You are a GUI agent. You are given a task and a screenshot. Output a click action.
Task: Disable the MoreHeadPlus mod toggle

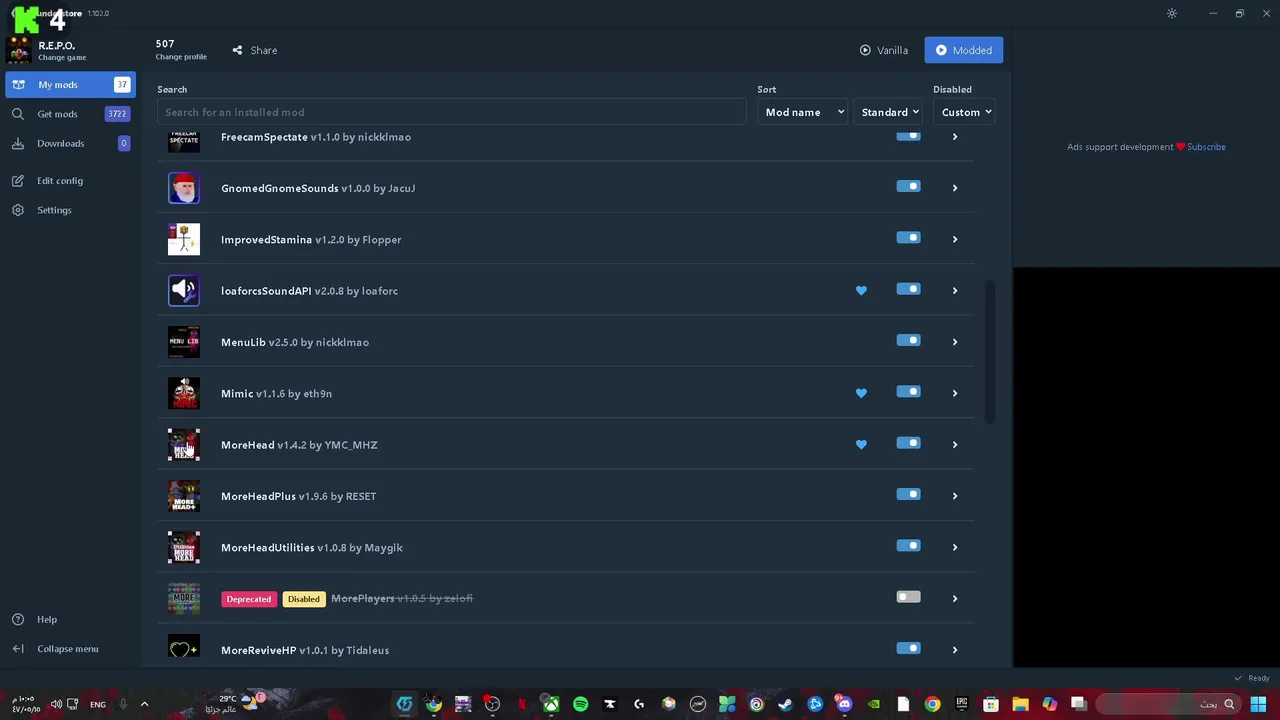coord(908,494)
